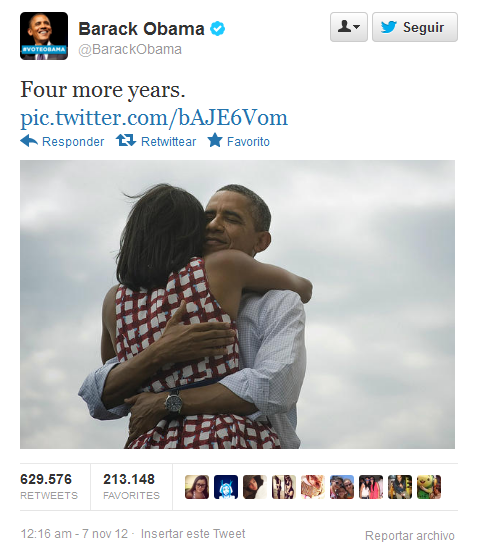Open the embracing photo attached to tweet
The width and height of the screenshot is (485, 553).
click(237, 304)
